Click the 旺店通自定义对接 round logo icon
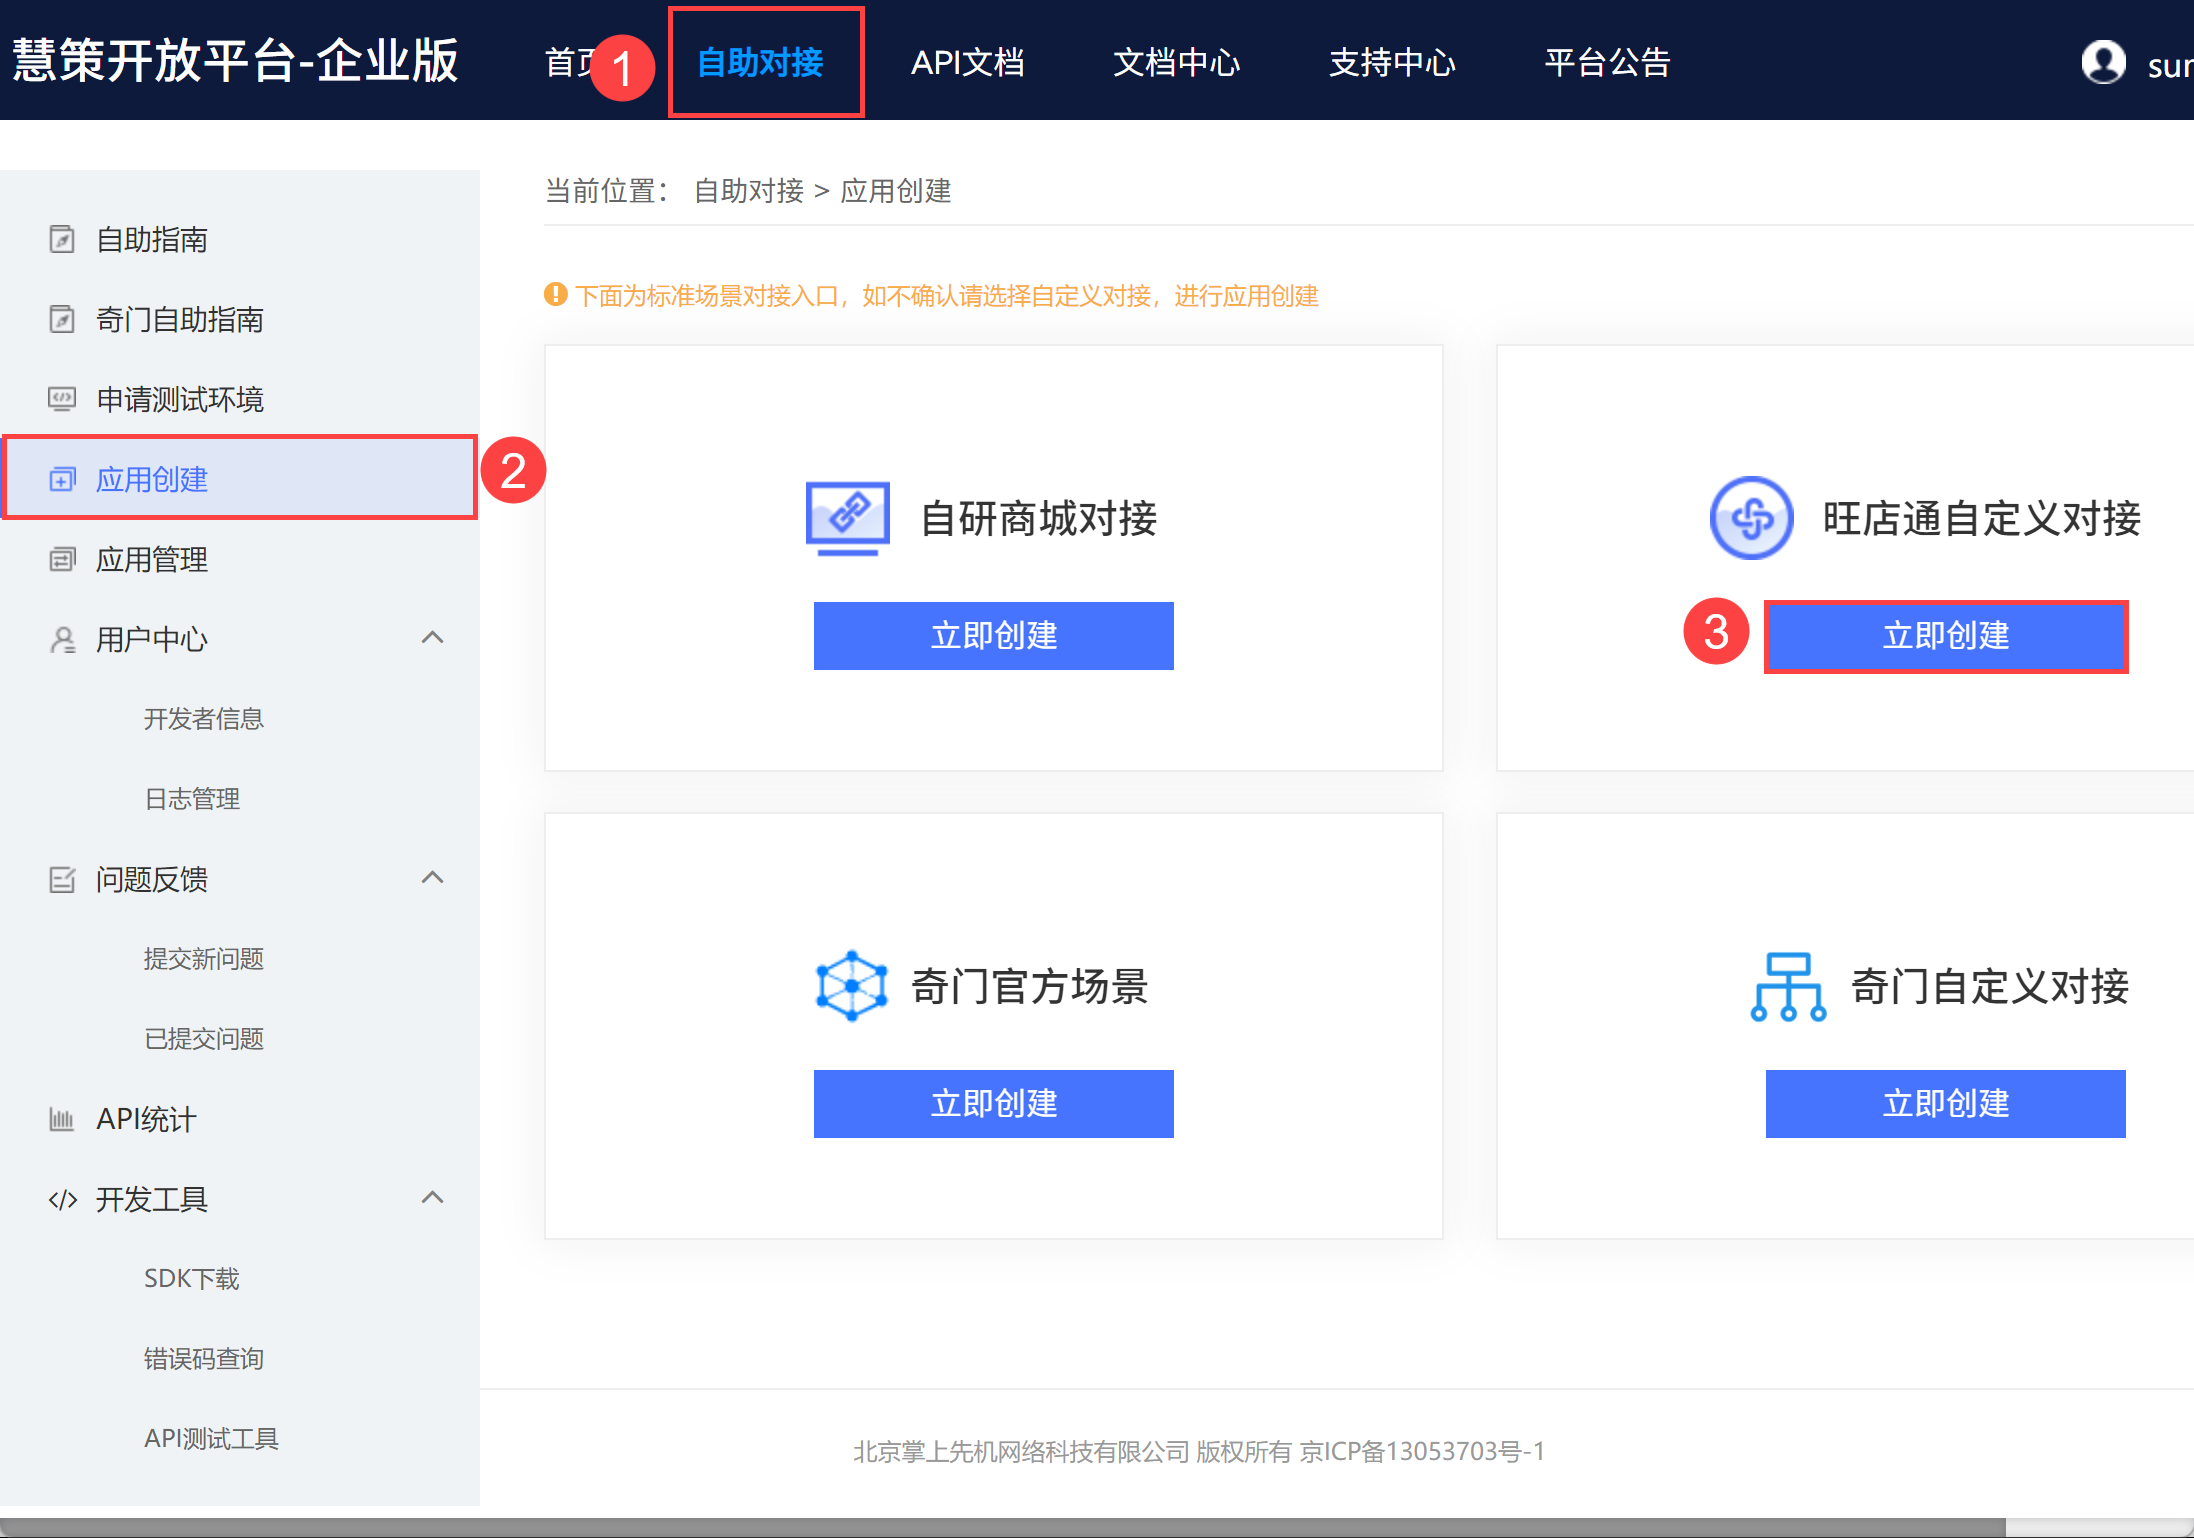Viewport: 2194px width, 1538px height. 1751,518
